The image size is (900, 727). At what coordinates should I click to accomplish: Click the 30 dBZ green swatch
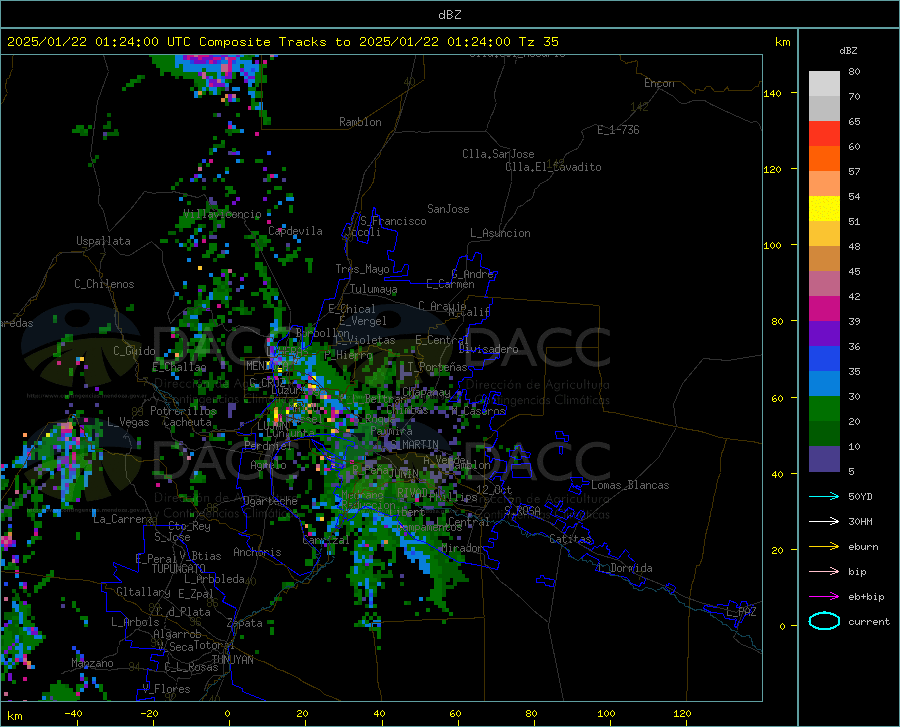[x=824, y=409]
